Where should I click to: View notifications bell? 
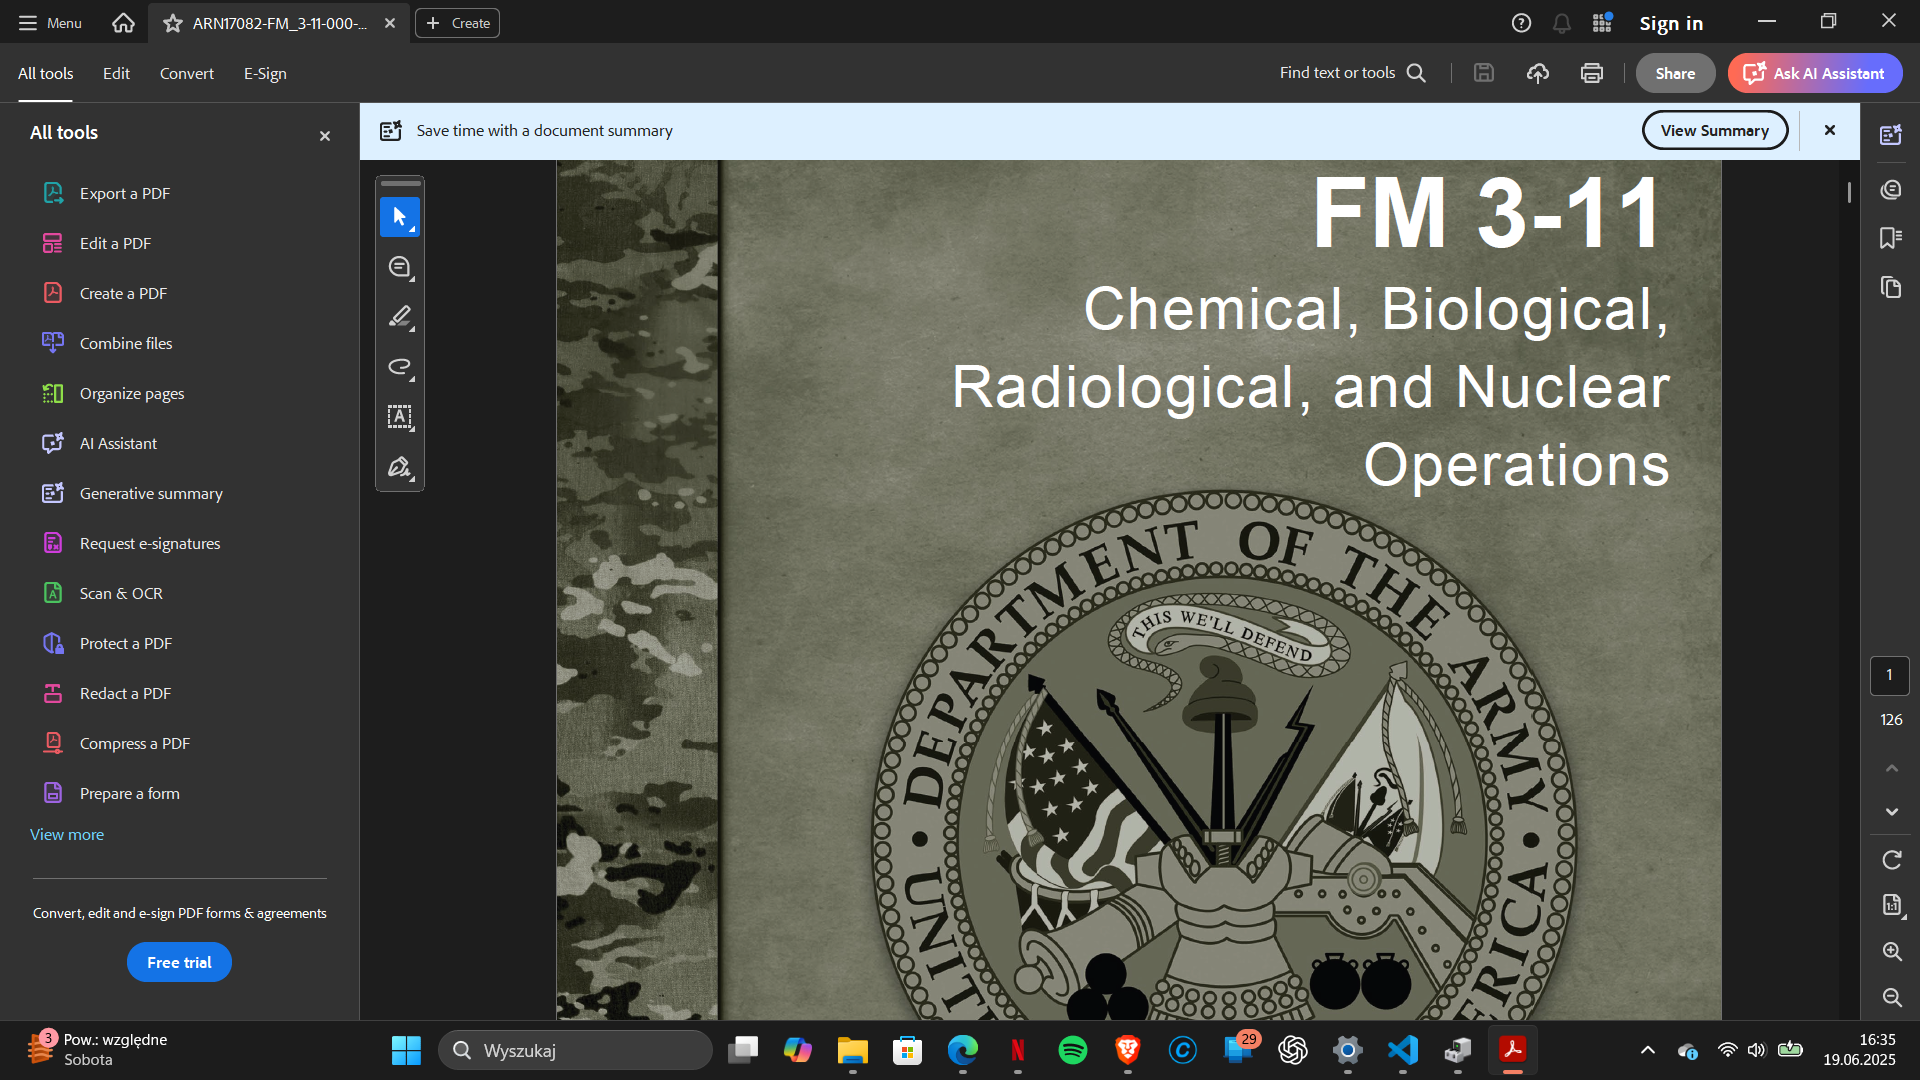(x=1562, y=23)
